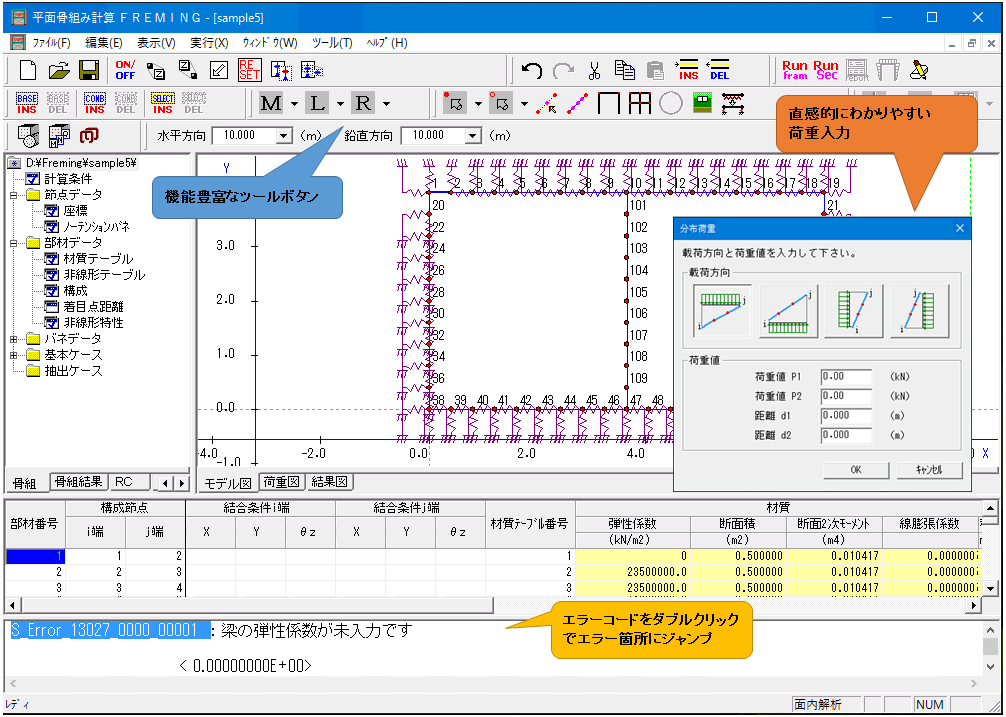Open the dropdown arrow next to M button

click(293, 104)
